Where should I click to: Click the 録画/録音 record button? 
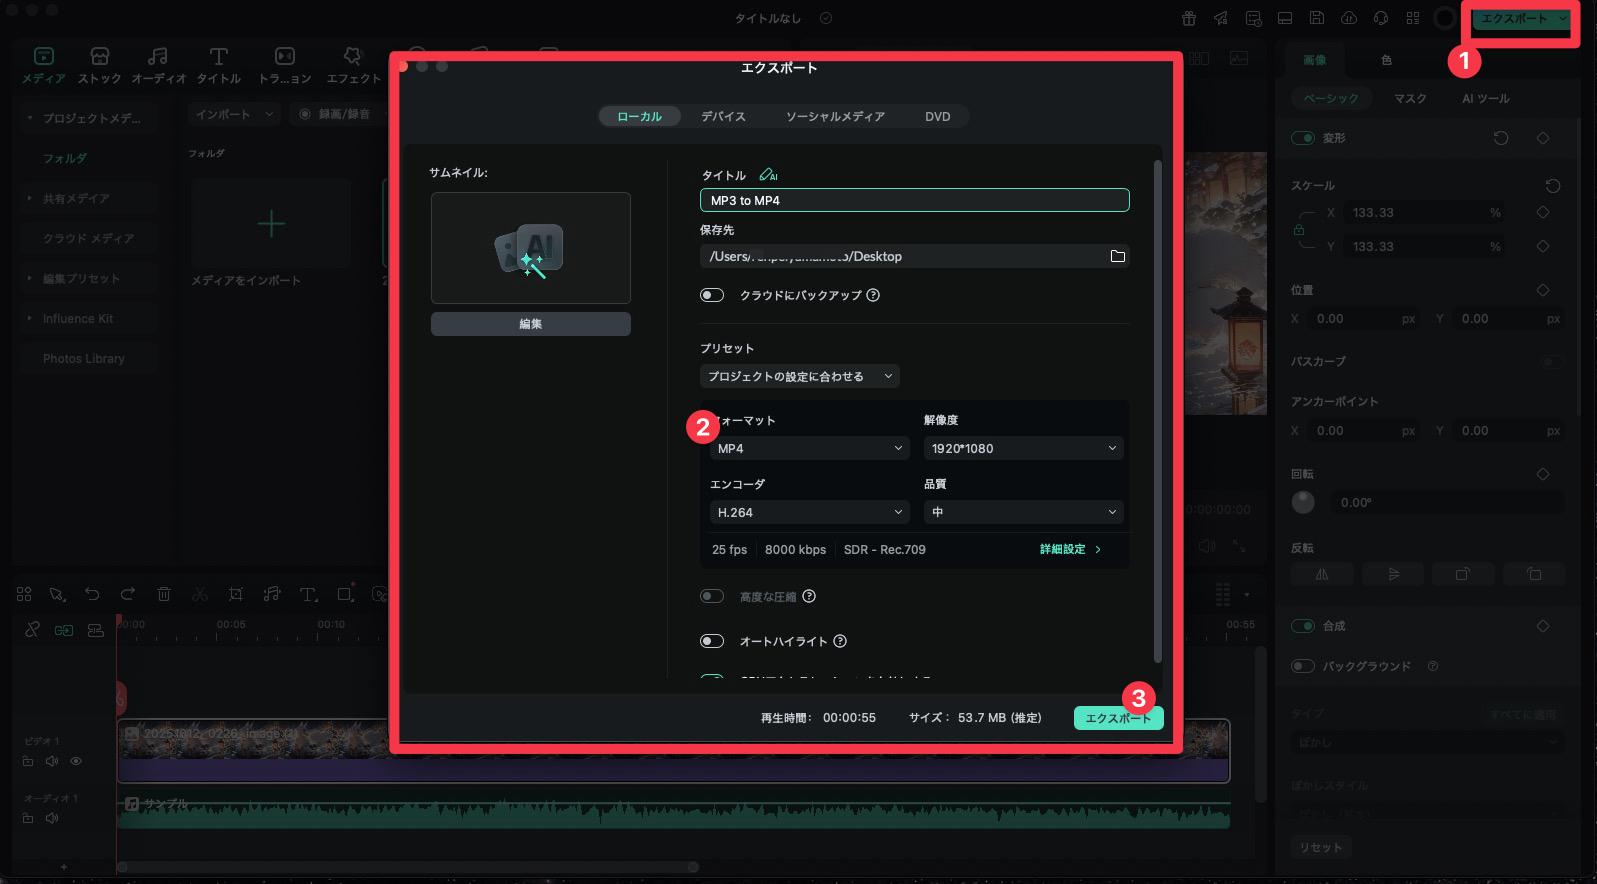point(336,114)
